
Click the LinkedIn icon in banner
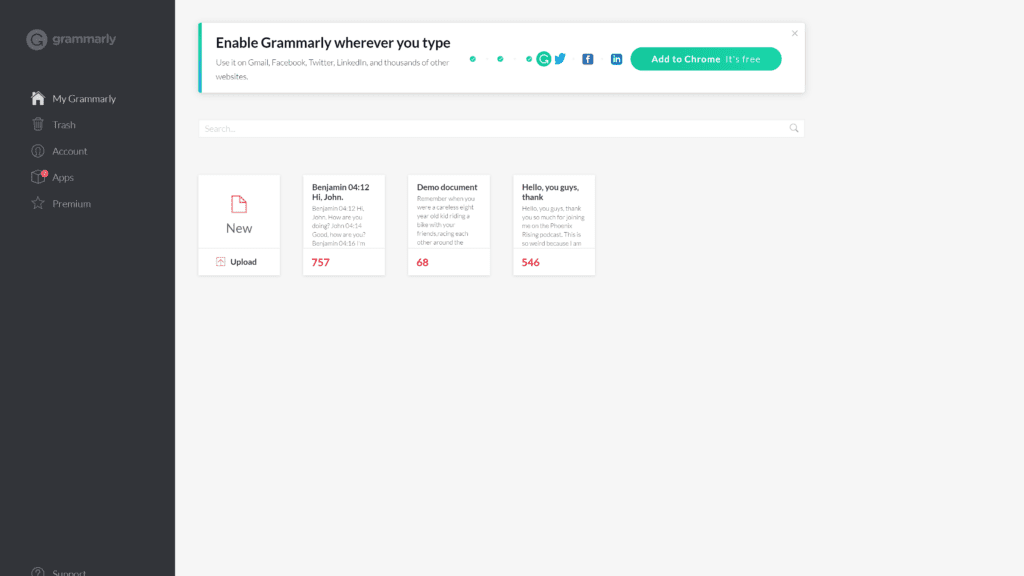(616, 59)
